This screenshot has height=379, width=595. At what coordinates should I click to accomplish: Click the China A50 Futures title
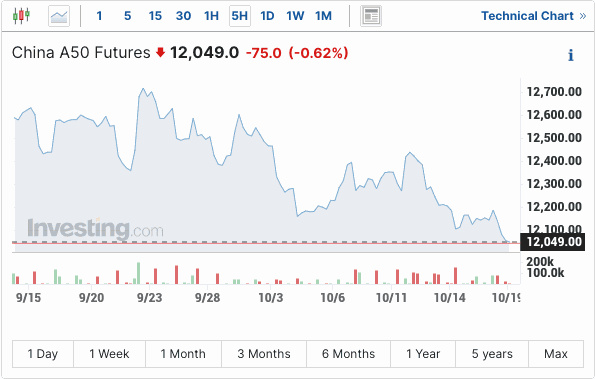81,53
